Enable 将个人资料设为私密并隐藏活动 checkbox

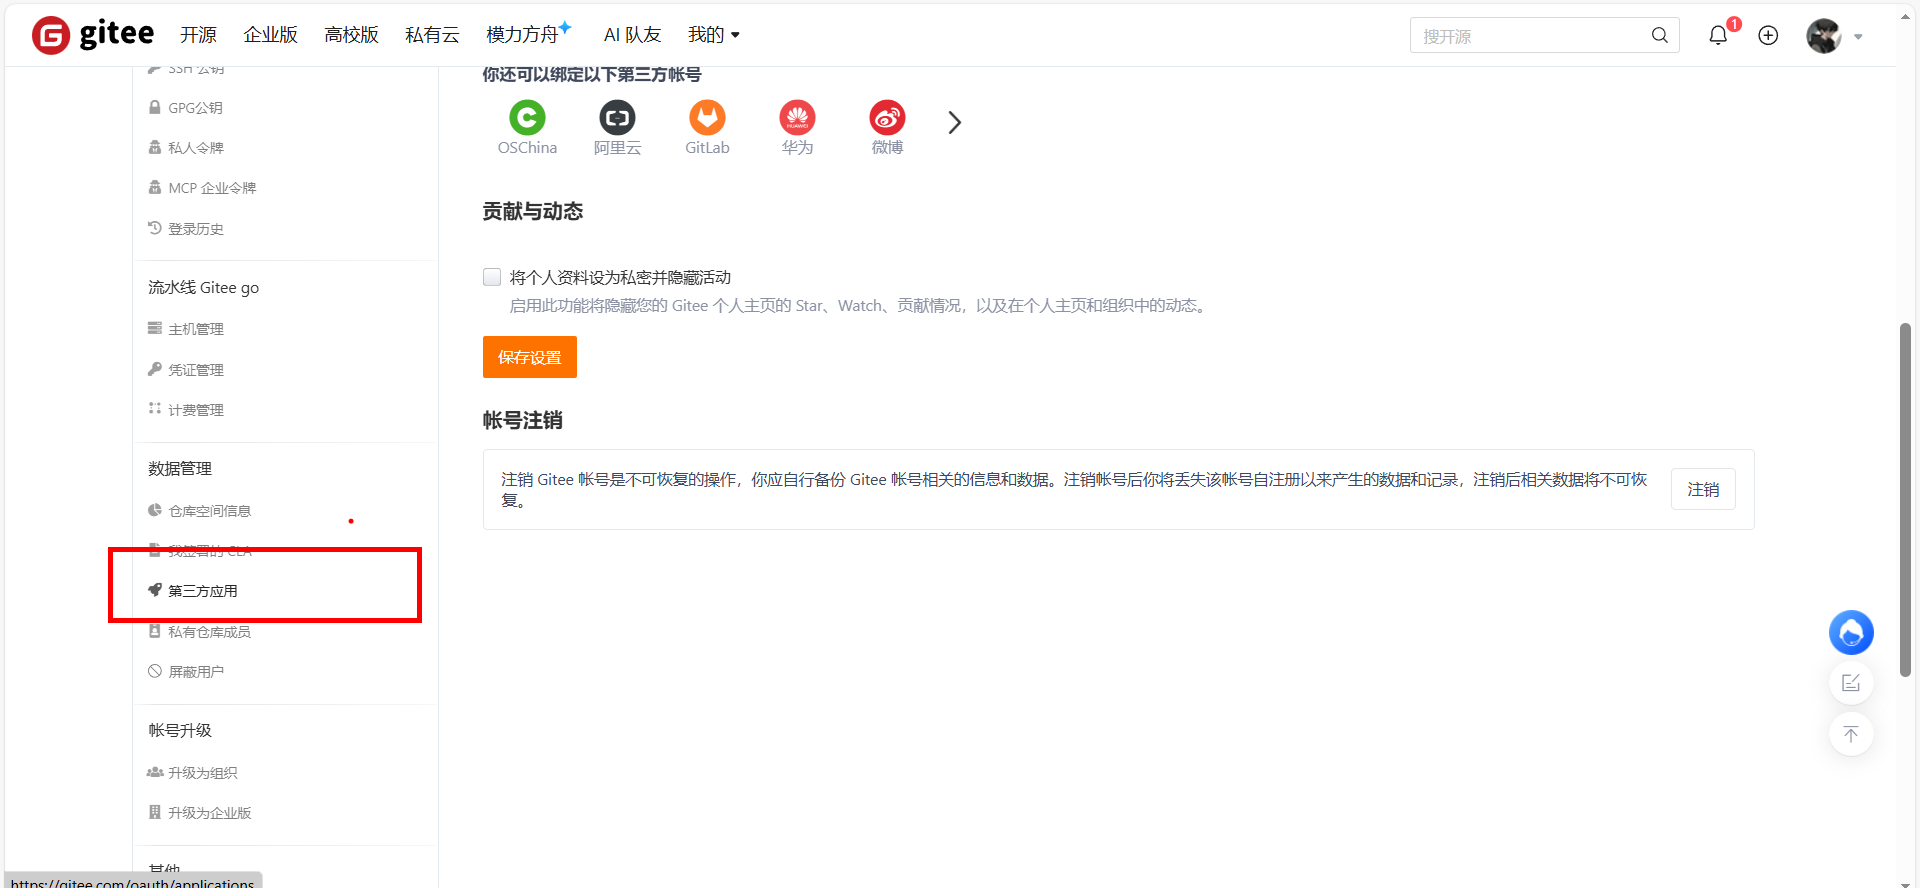[x=492, y=277]
